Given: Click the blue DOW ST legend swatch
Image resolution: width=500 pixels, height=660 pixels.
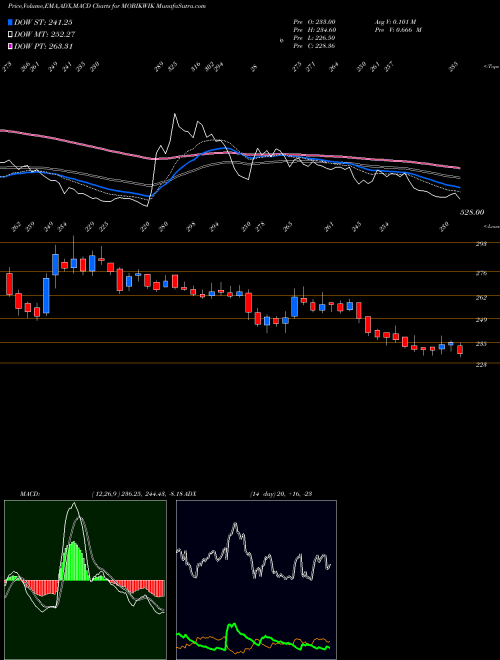Looking at the screenshot, I should pos(10,22).
